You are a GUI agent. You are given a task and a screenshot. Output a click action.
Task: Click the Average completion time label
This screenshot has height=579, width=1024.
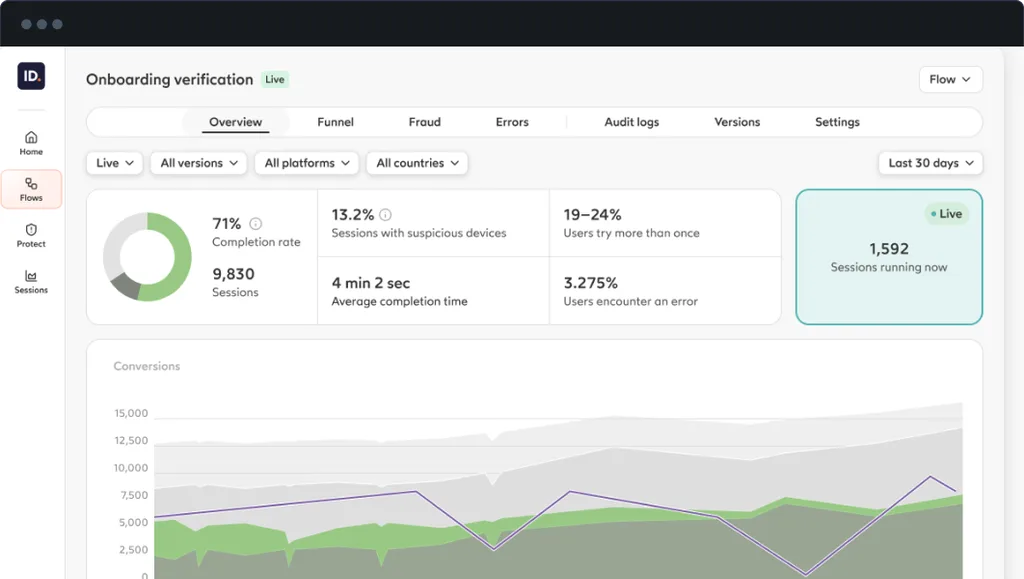coord(399,302)
